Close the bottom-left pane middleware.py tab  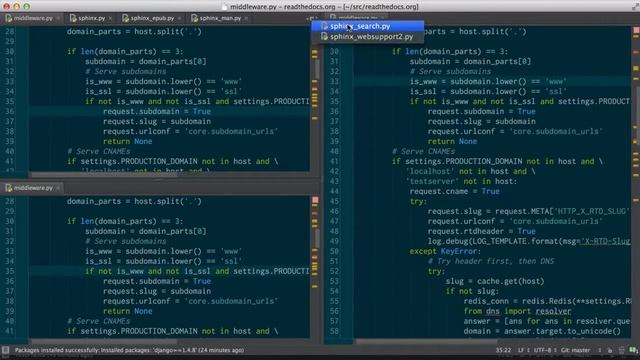click(x=58, y=188)
